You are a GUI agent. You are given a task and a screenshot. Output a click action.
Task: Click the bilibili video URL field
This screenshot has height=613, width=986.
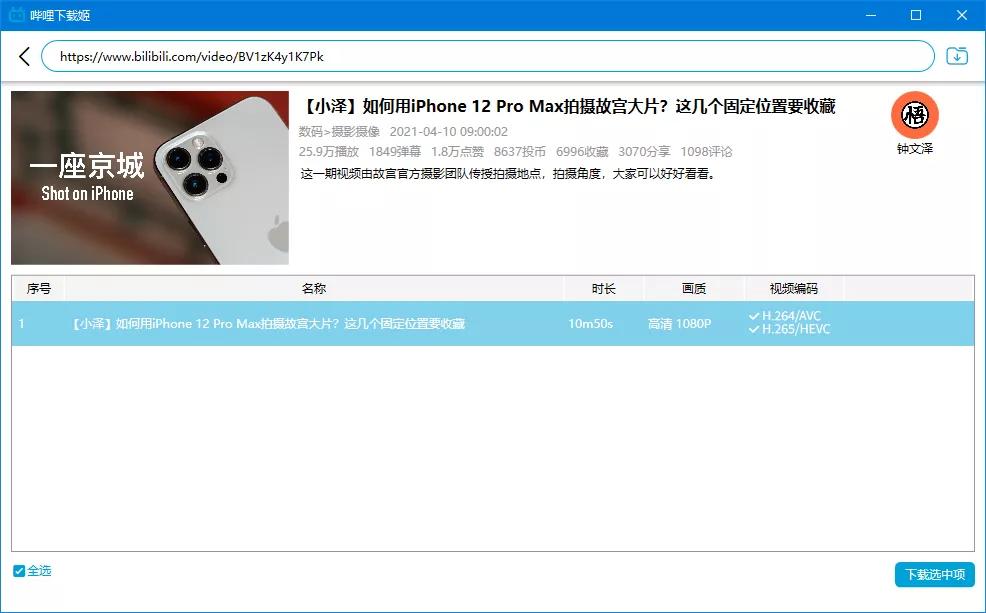click(487, 57)
